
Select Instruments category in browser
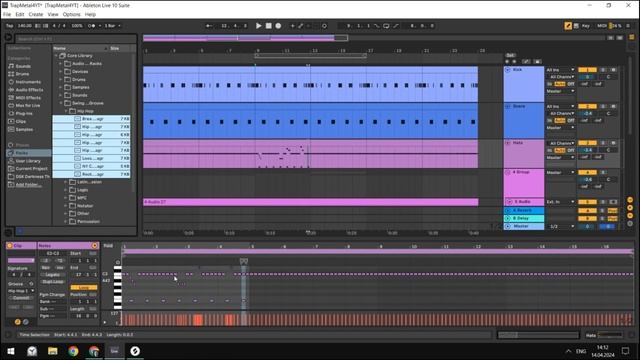pos(28,82)
